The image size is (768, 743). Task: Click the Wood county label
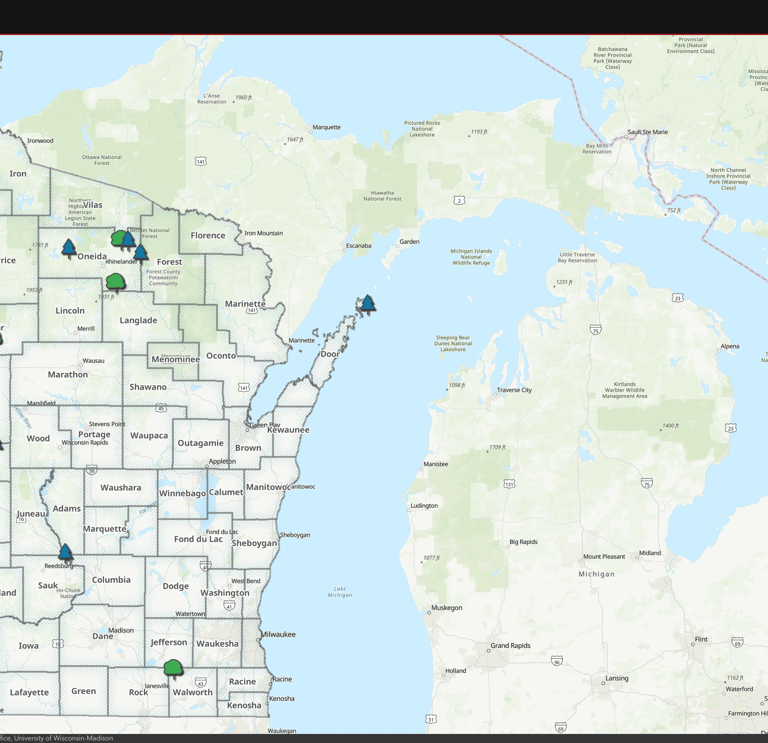click(38, 438)
